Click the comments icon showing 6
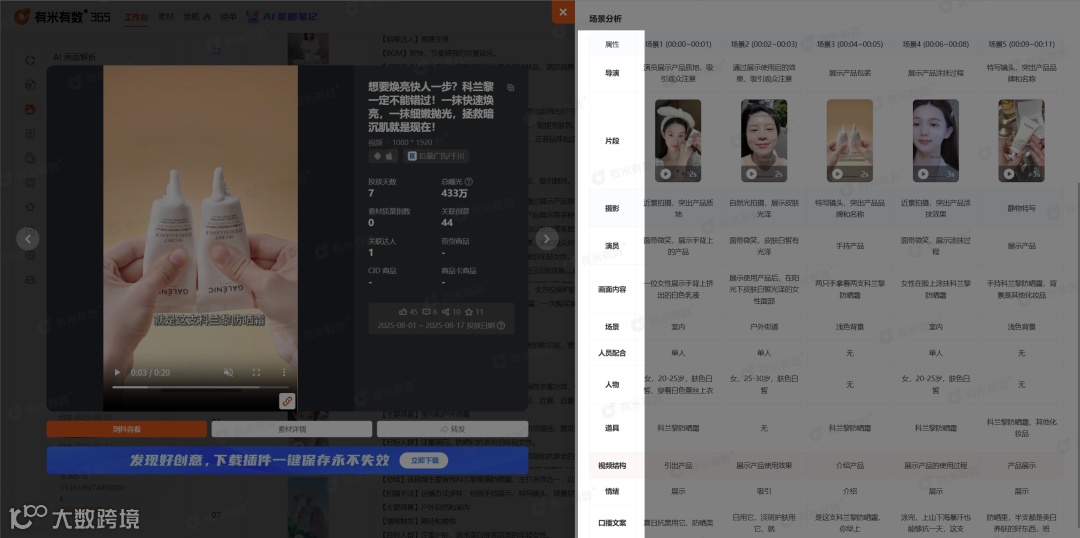 pos(426,312)
